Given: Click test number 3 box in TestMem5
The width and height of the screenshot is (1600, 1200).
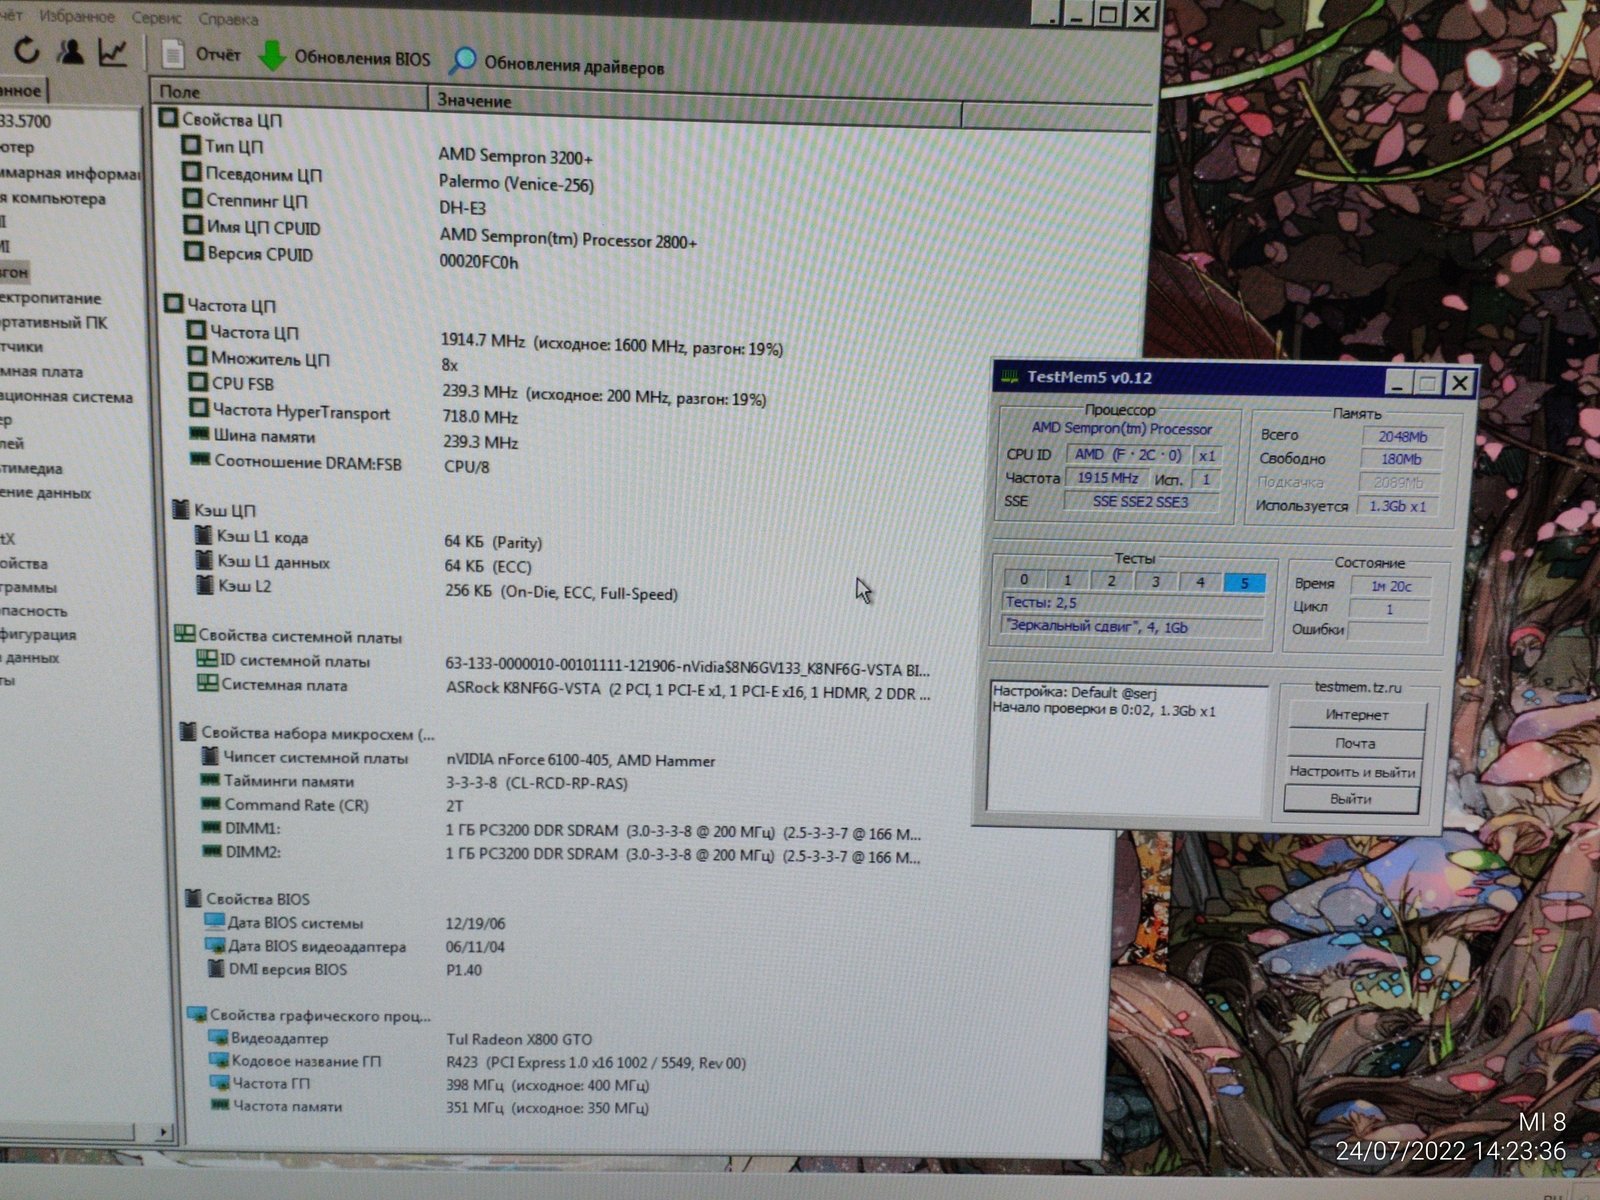Looking at the screenshot, I should [1155, 581].
